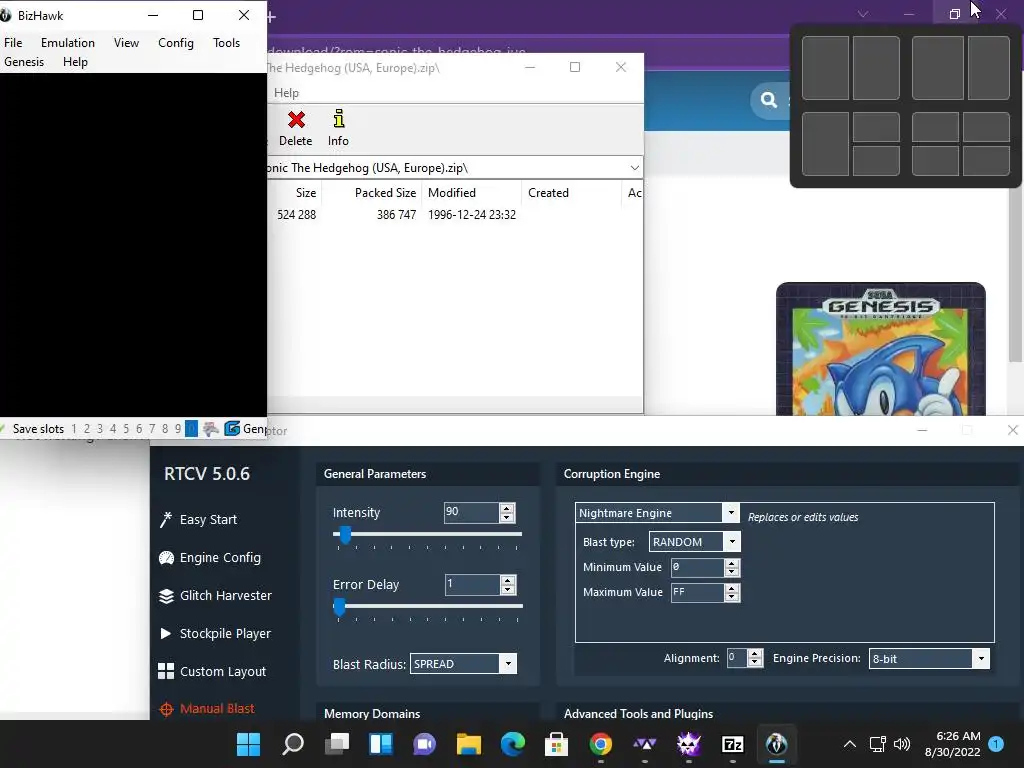The width and height of the screenshot is (1024, 768).
Task: Switch to Chrome on the taskbar
Action: (x=600, y=744)
